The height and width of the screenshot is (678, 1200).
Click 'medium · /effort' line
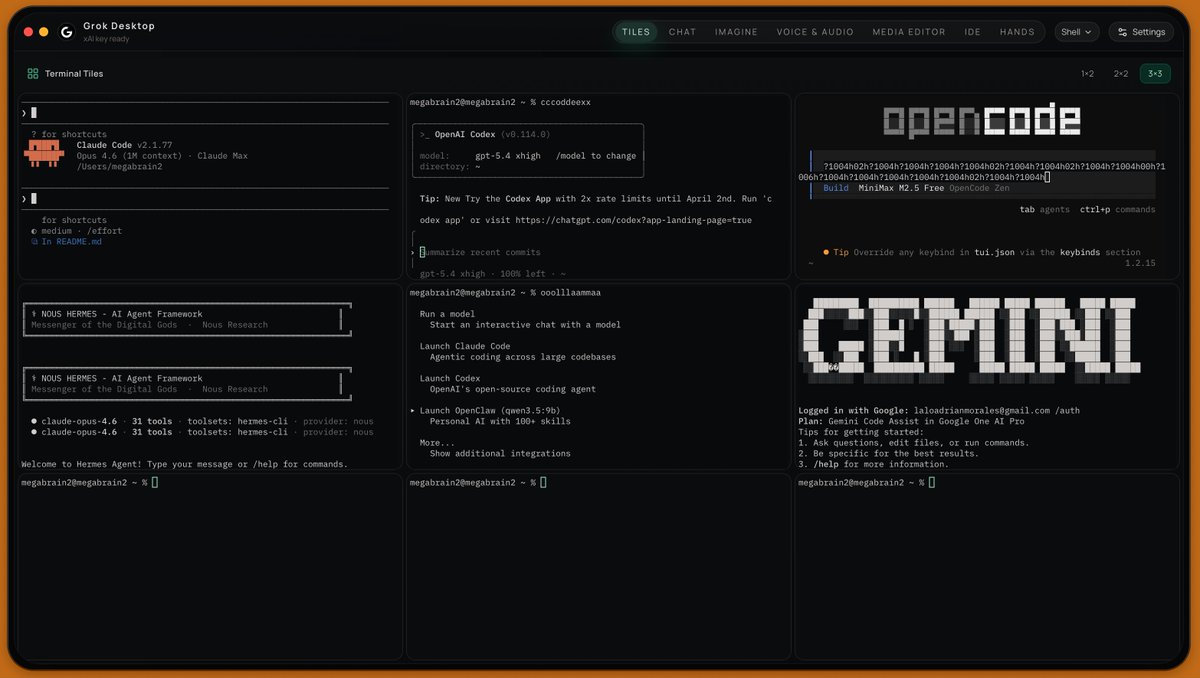(x=76, y=231)
